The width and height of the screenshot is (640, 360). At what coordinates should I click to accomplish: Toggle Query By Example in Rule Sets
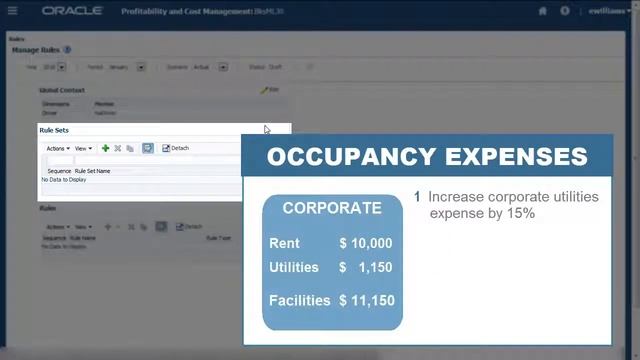[x=148, y=148]
